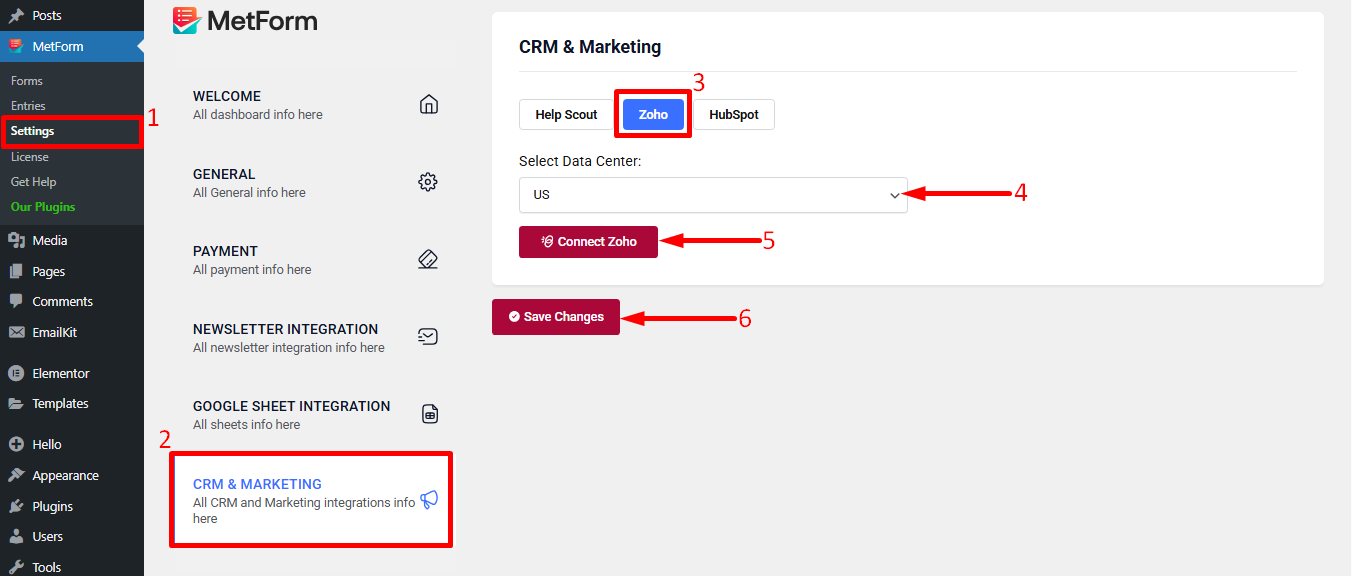1352x576 pixels.
Task: Click the MetForm logo icon
Action: [x=186, y=20]
